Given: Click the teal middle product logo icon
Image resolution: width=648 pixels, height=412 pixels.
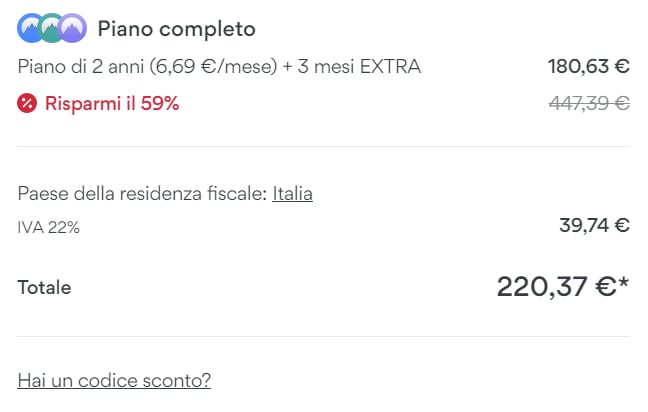Looking at the screenshot, I should tap(51, 29).
